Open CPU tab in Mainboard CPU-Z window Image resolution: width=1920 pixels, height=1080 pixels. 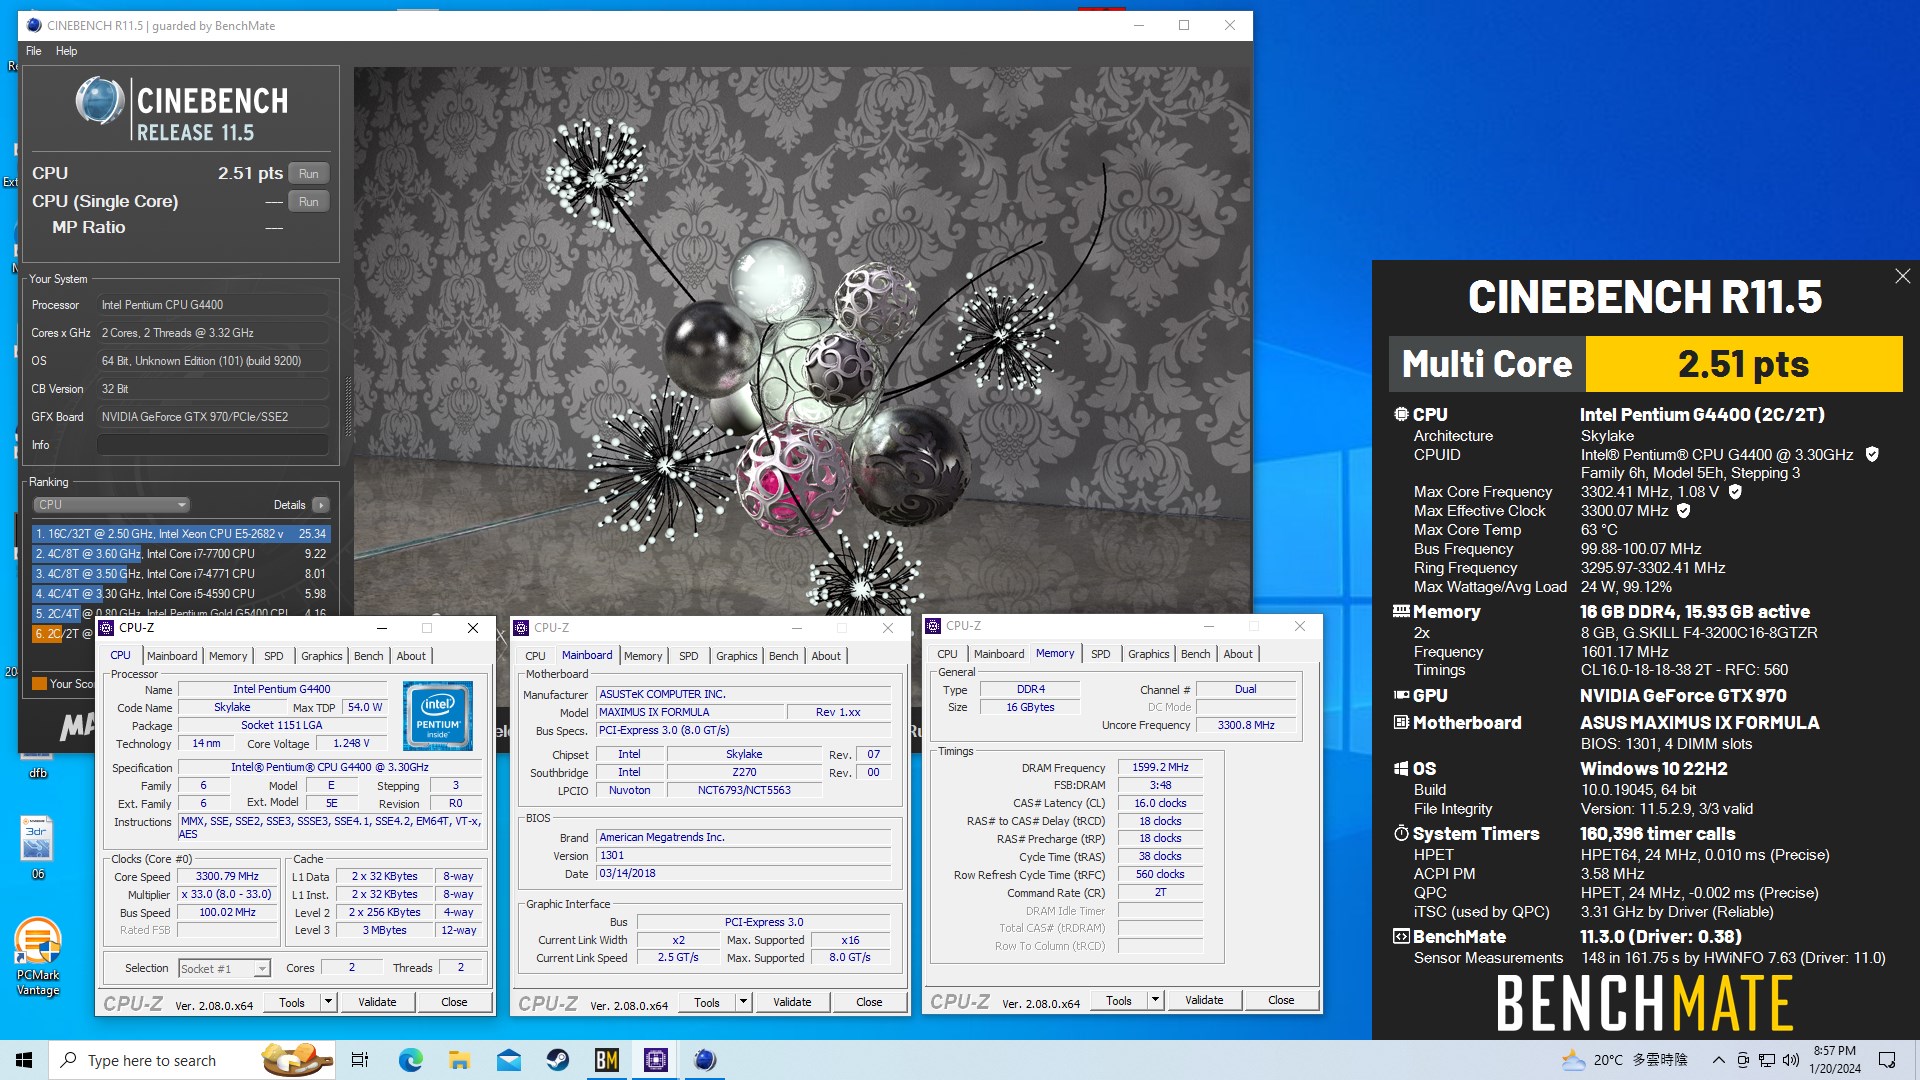[x=535, y=656]
